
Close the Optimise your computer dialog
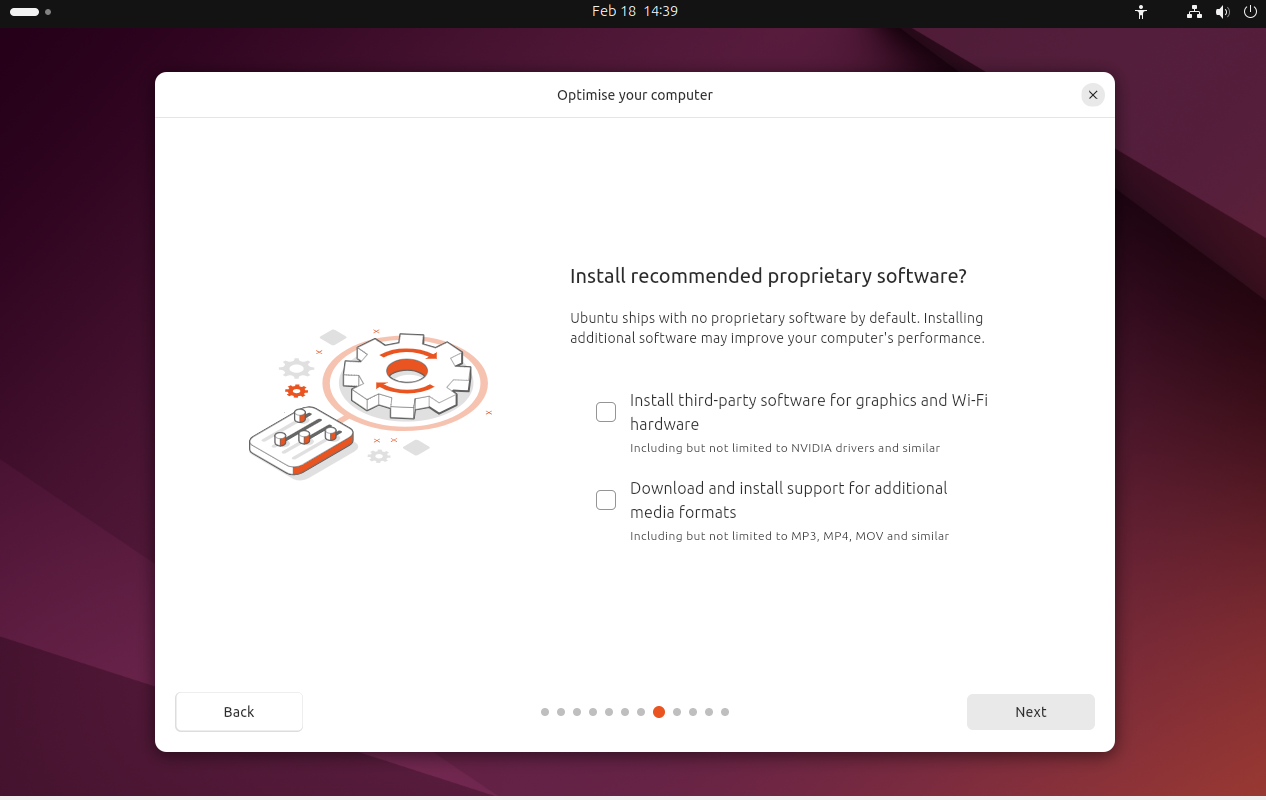click(1093, 95)
